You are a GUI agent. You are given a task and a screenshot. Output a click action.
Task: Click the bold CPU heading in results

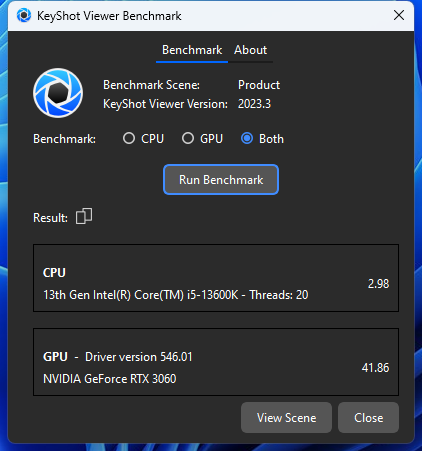click(54, 273)
